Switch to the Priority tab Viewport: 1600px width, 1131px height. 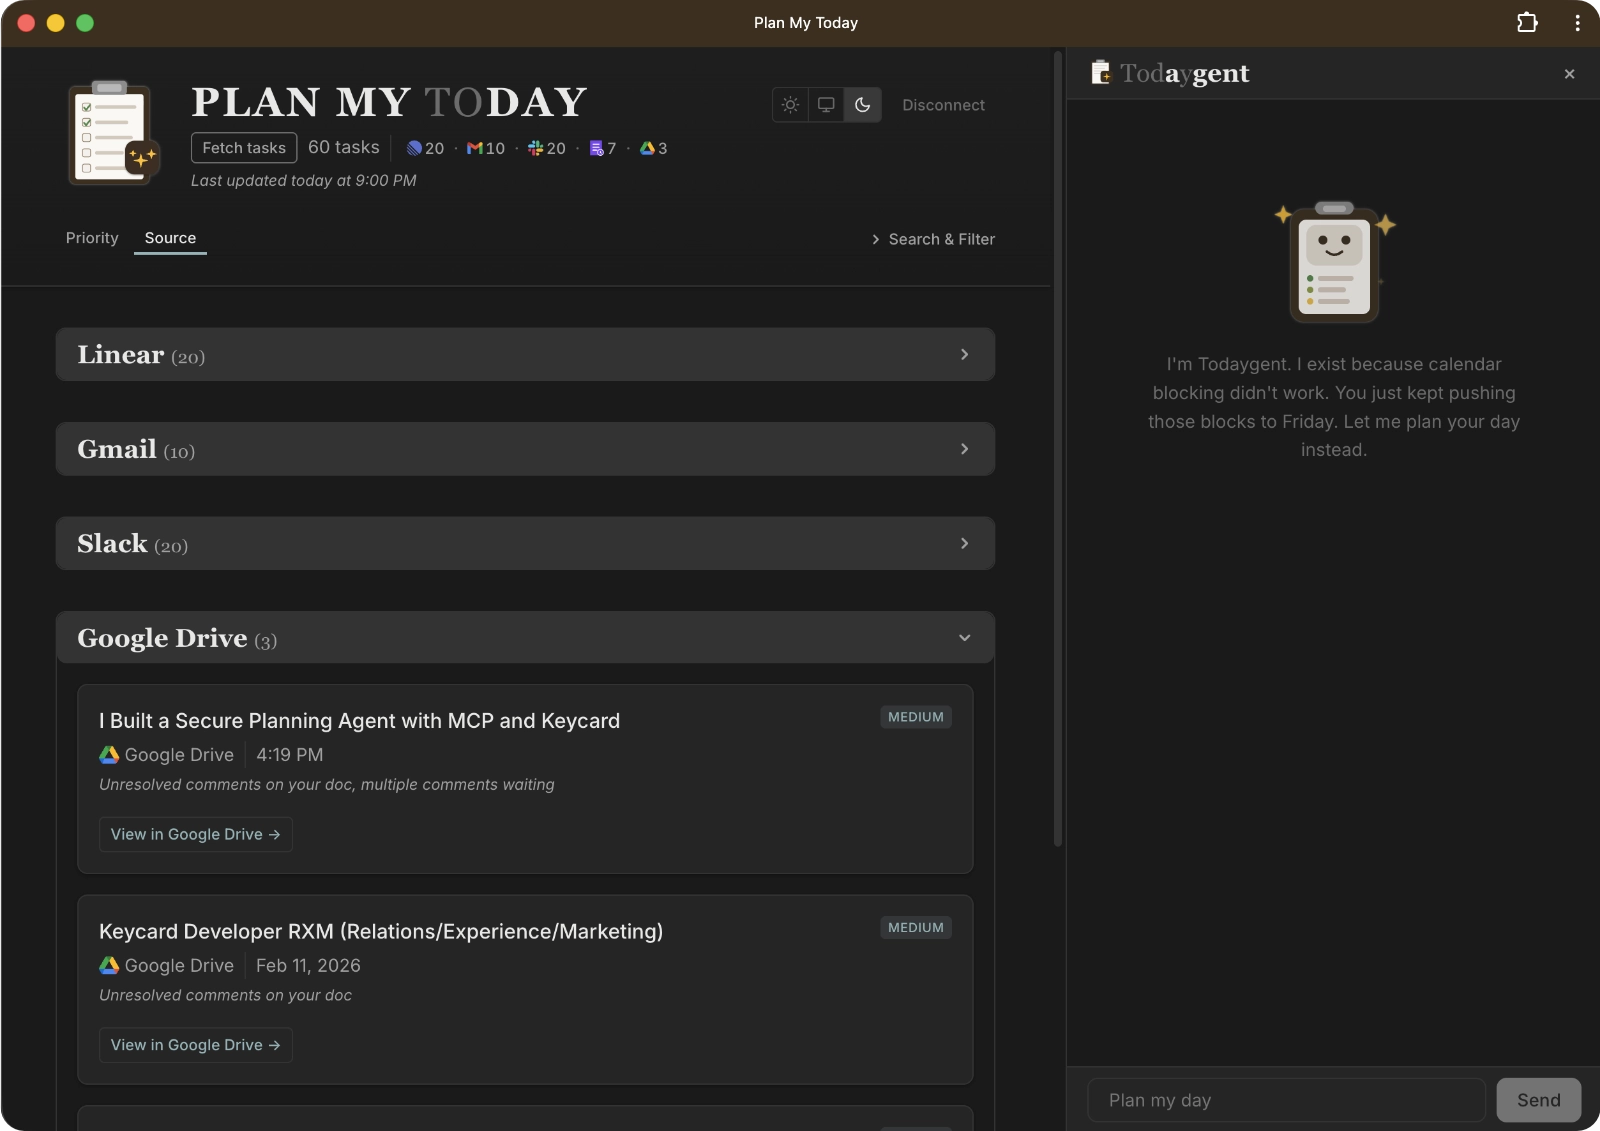(x=91, y=238)
